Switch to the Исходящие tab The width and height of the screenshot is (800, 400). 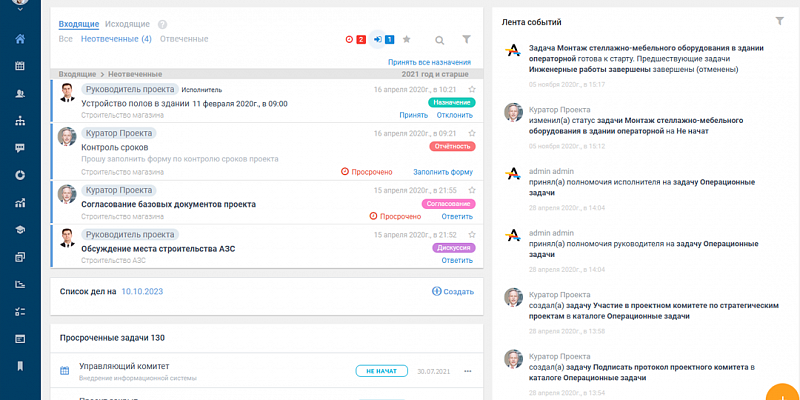coord(127,24)
